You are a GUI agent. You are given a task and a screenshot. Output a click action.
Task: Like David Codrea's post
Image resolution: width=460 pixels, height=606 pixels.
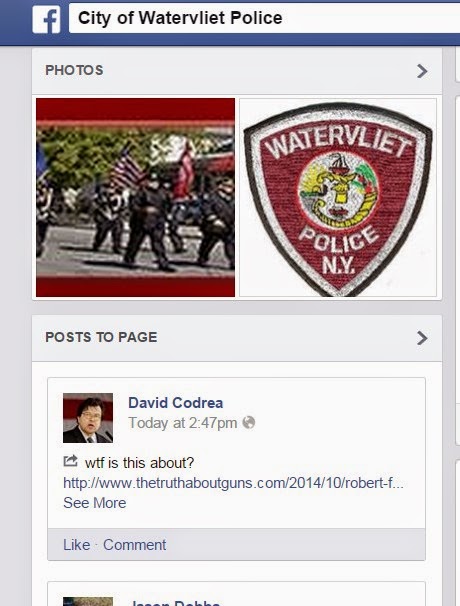(x=77, y=545)
